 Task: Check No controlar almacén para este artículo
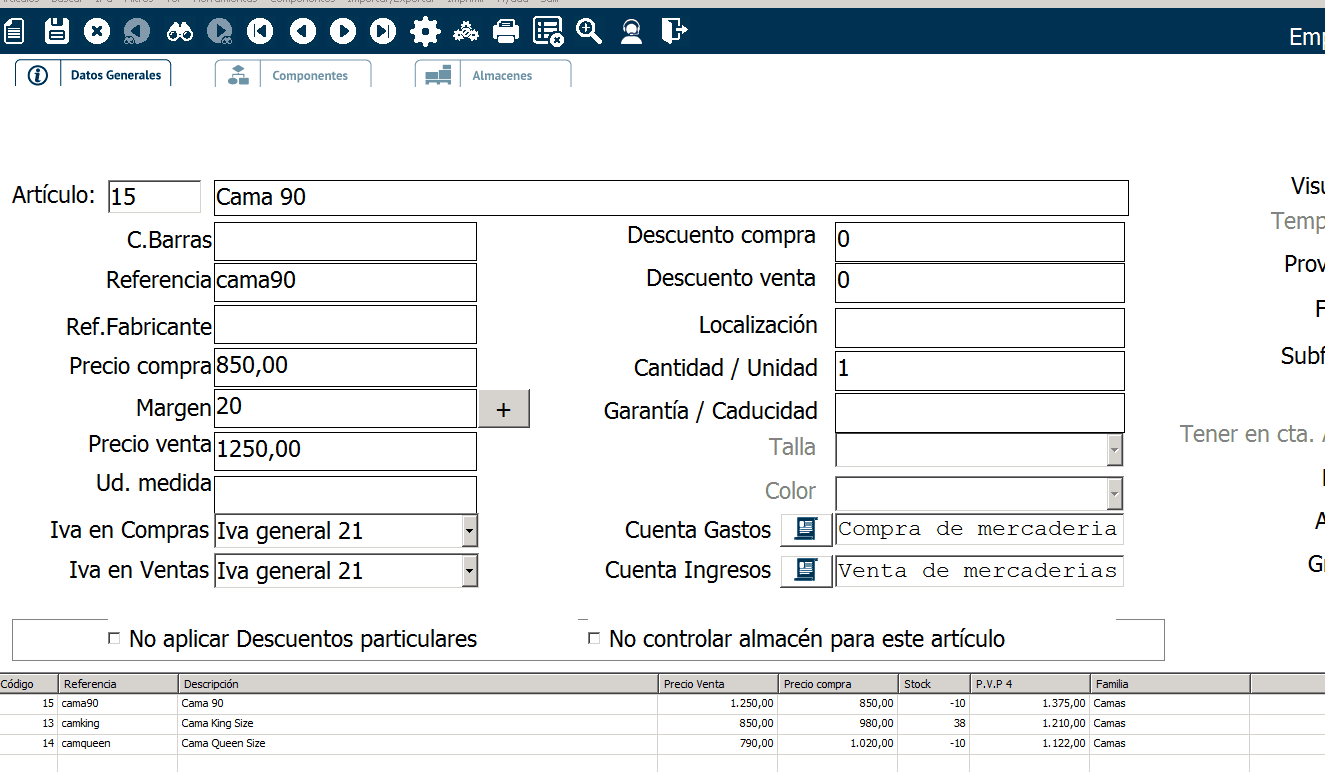tap(594, 638)
